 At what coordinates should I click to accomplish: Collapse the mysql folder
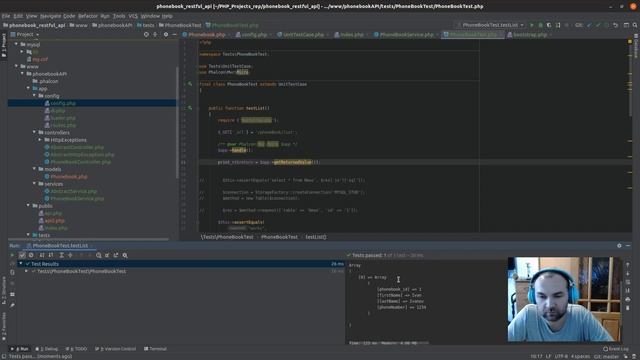[16, 44]
